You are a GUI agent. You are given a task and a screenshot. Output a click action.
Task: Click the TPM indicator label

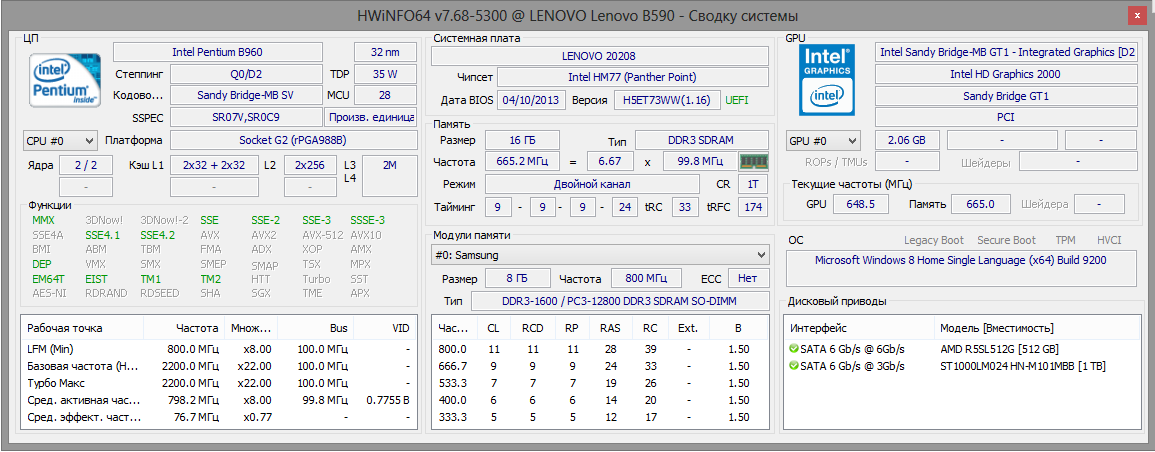[1065, 240]
